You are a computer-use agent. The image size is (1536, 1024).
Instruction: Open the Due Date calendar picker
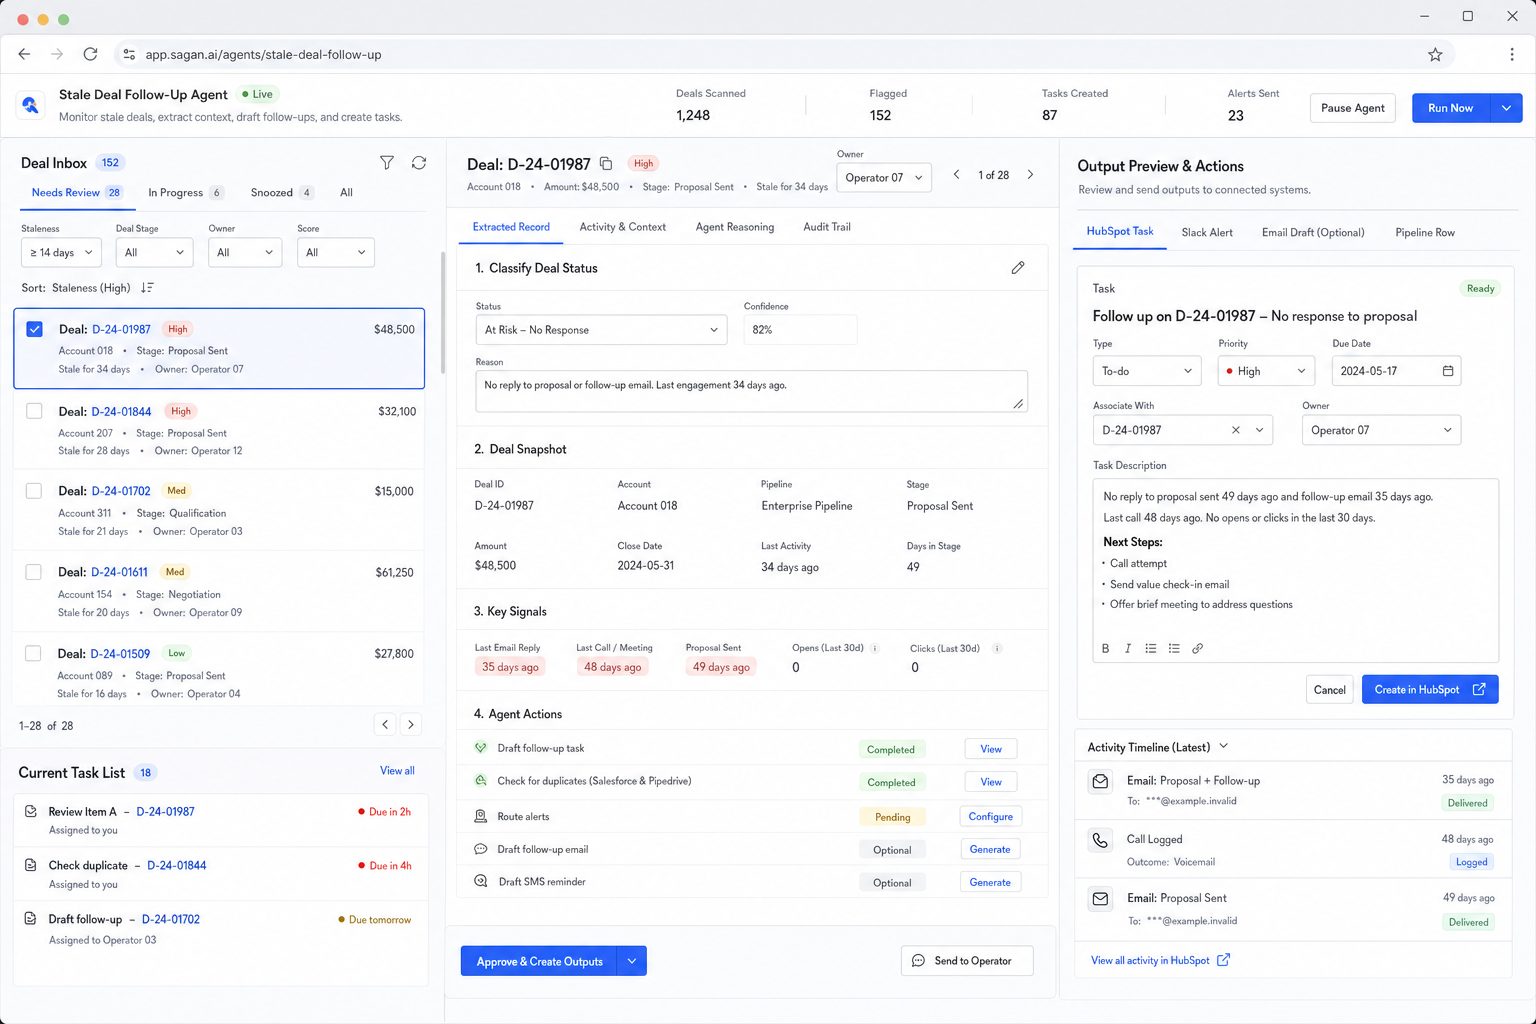pyautogui.click(x=1448, y=371)
